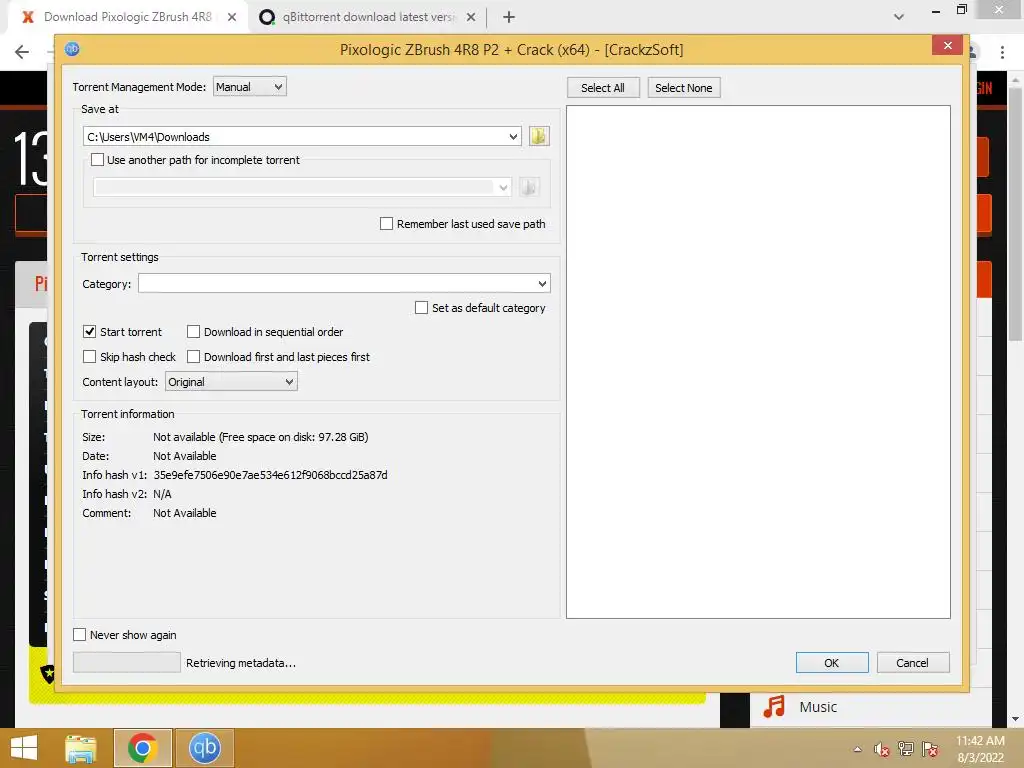Image resolution: width=1024 pixels, height=768 pixels.
Task: Click the qBittorrent logo in dialog title bar
Action: click(72, 49)
